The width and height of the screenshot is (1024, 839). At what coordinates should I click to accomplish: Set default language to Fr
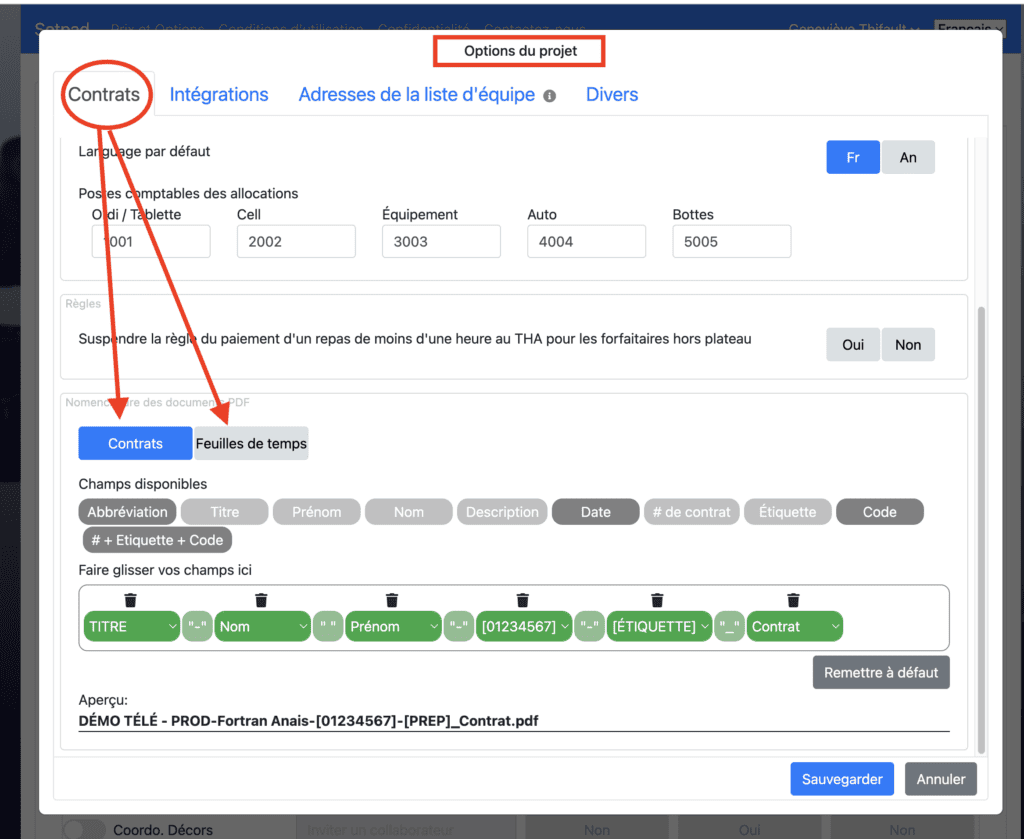point(853,158)
